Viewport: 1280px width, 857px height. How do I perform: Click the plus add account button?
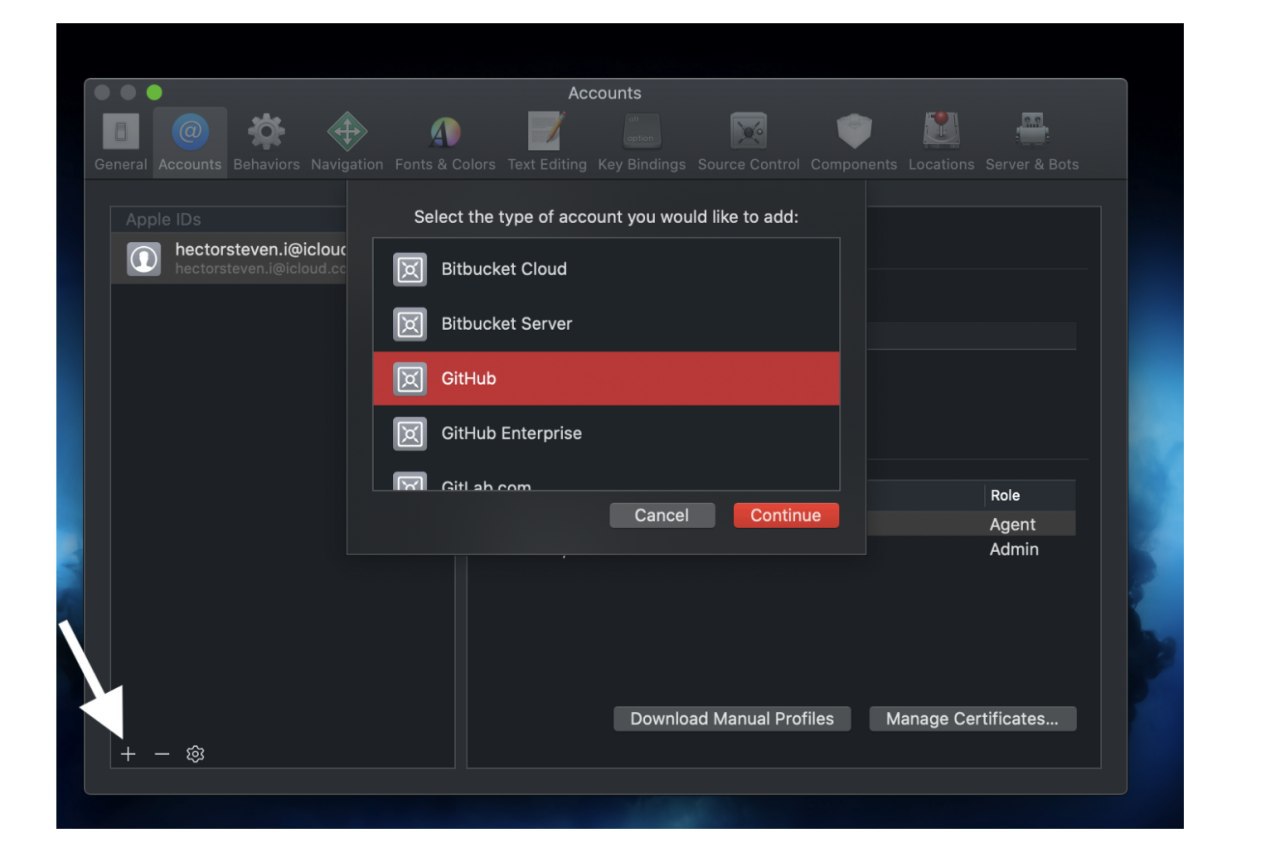tap(128, 754)
